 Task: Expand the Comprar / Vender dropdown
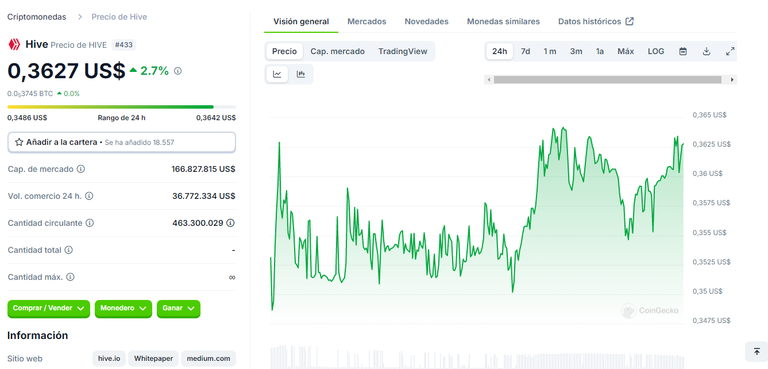point(48,309)
